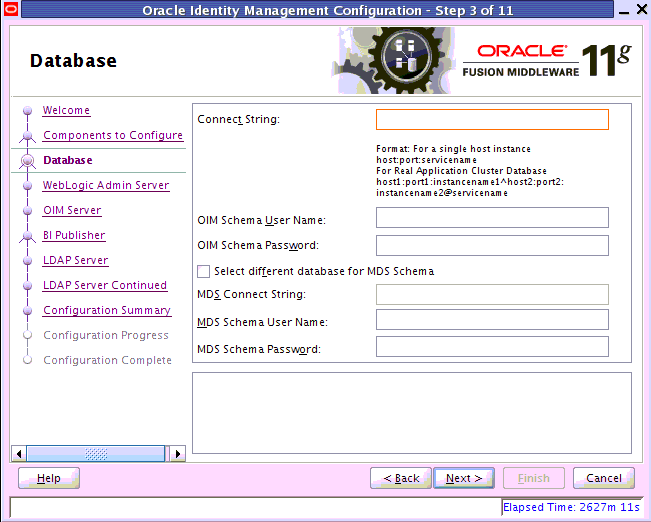651x522 pixels.
Task: Click the left scroll arrow of the navigation scrollbar
Action: 19,453
